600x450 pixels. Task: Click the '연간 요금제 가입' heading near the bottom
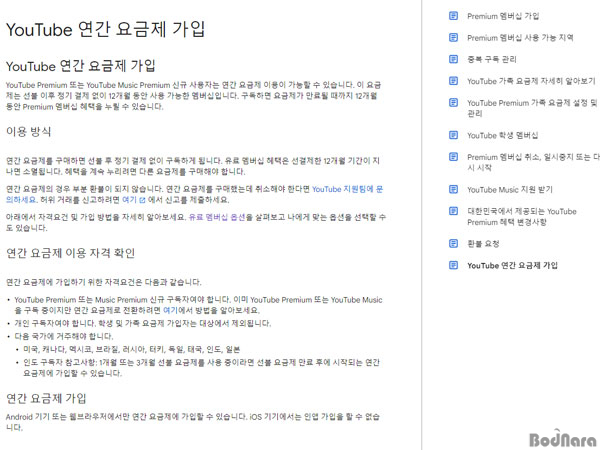(x=46, y=398)
